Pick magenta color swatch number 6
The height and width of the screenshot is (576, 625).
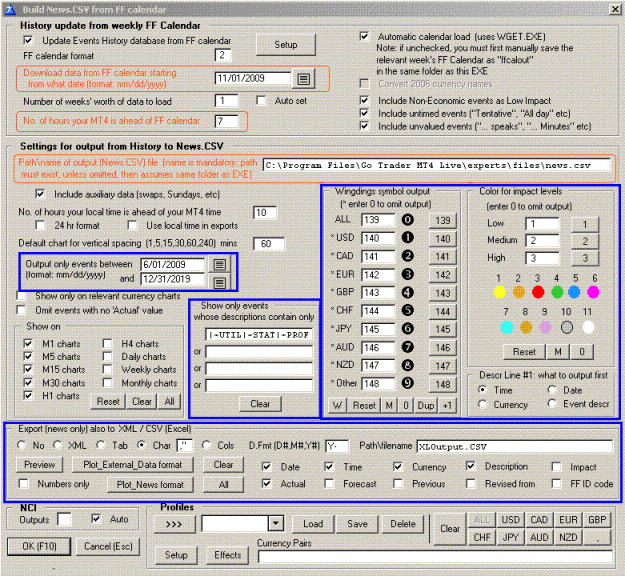pos(593,292)
